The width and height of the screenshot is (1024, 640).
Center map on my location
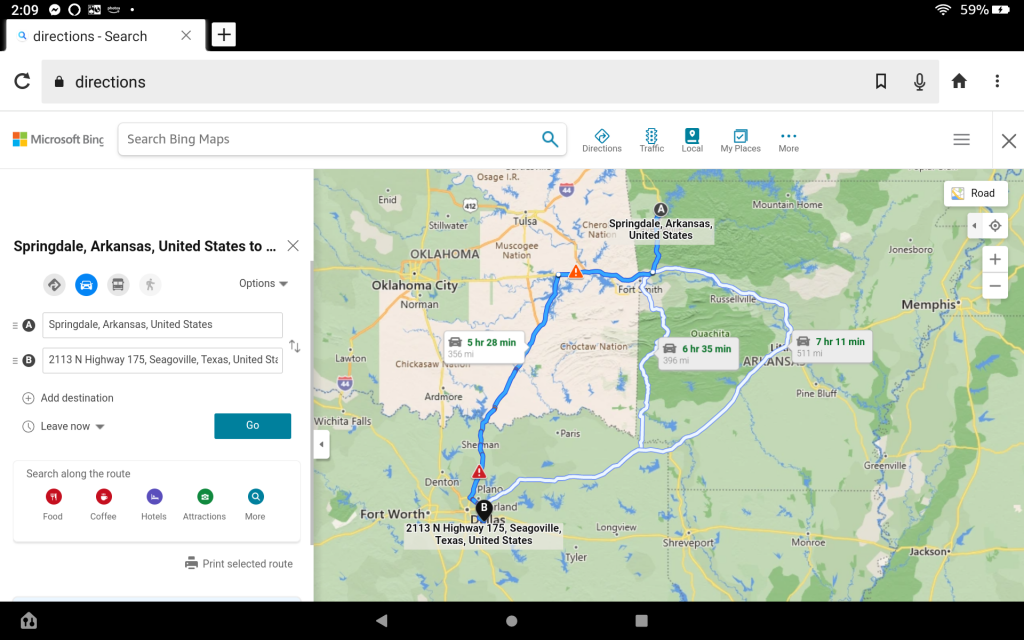coord(995,226)
